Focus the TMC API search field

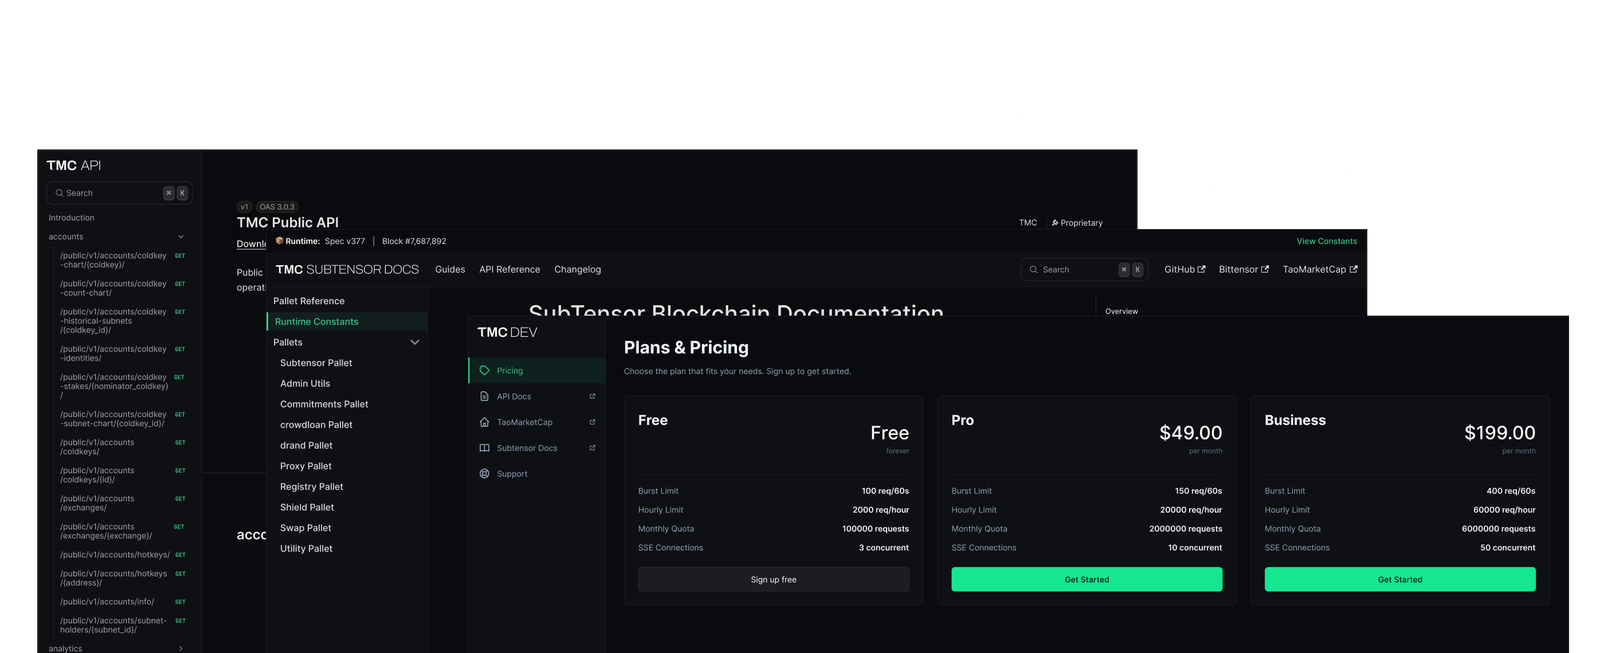coord(118,193)
